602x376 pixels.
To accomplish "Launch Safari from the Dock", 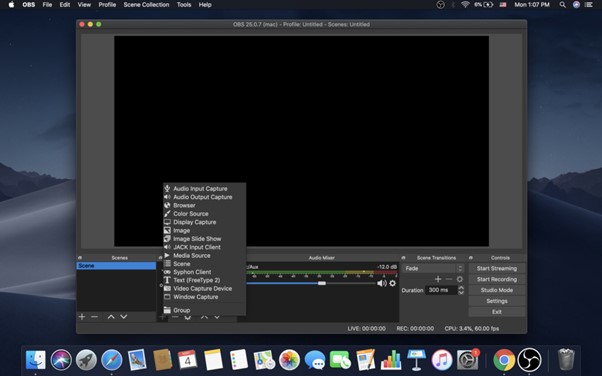I will tap(112, 360).
